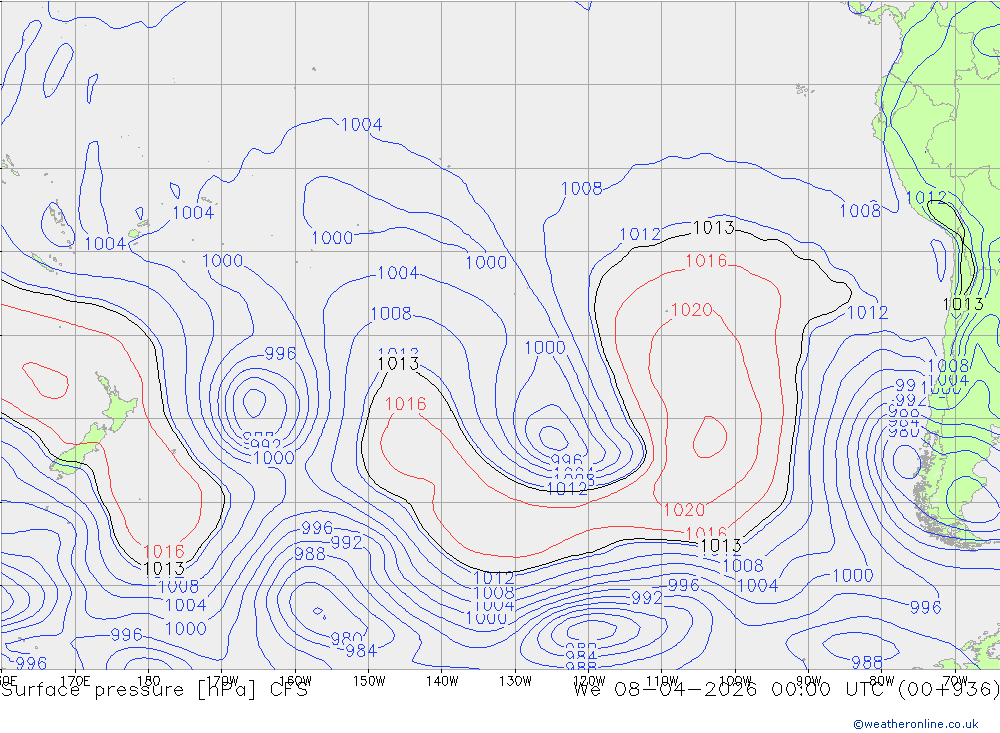
Task: Click the 'Surface pressure [hPa] CFS' title
Action: [154, 690]
